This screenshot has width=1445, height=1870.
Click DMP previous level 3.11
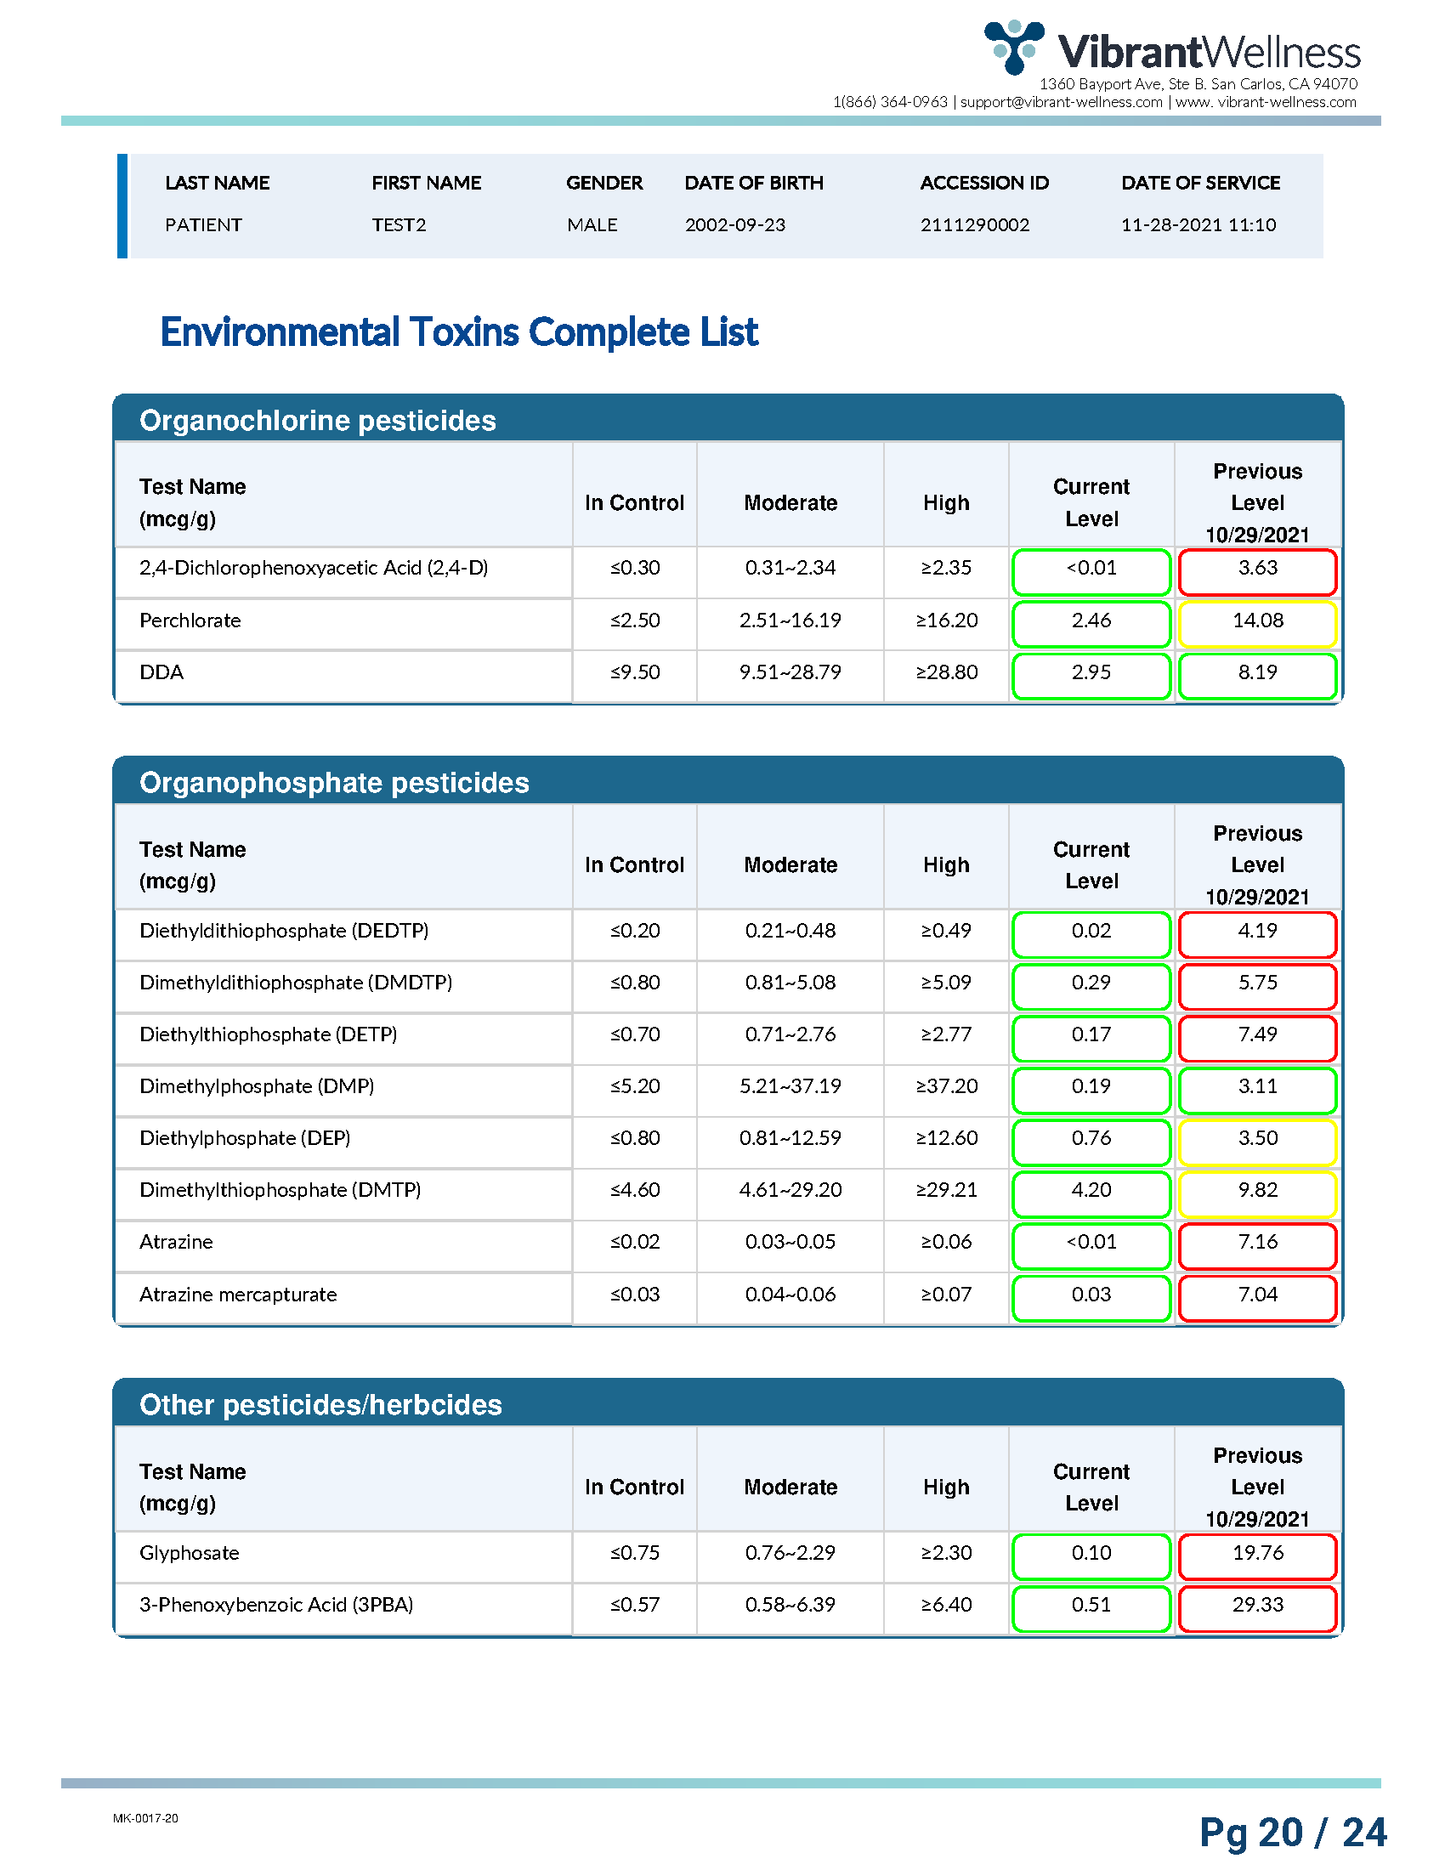pyautogui.click(x=1258, y=1091)
